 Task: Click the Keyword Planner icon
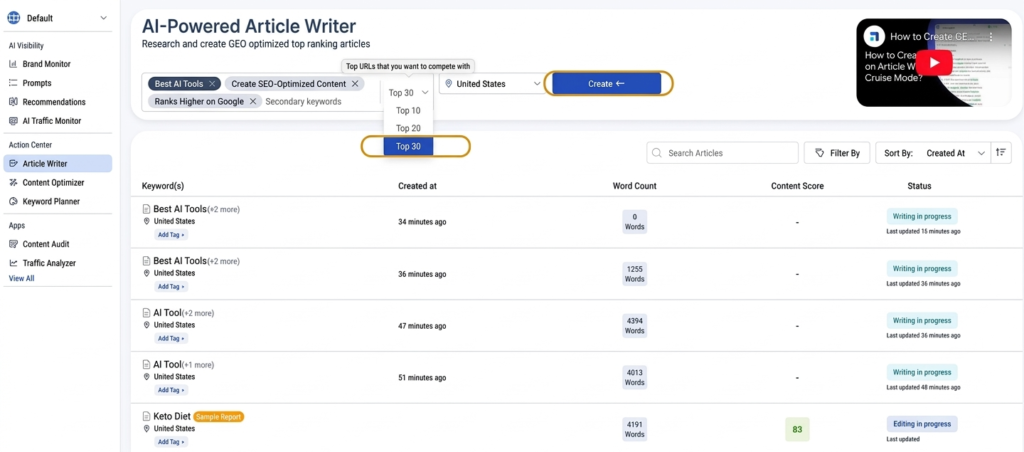click(13, 201)
